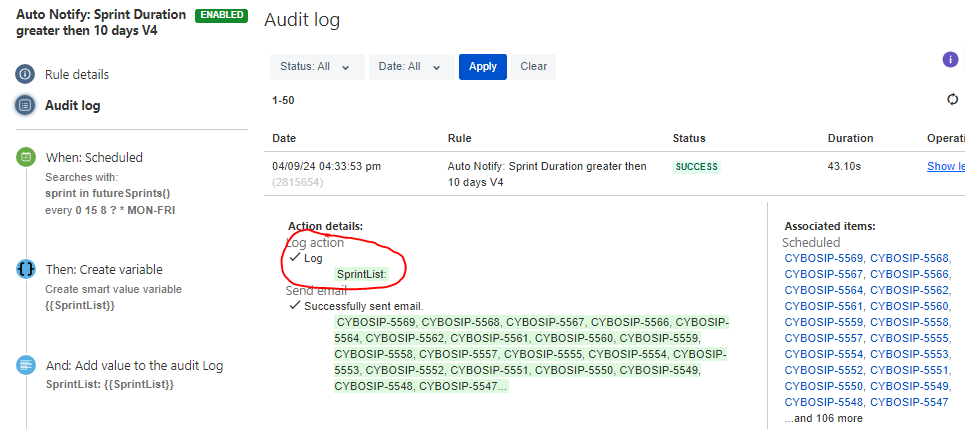
Task: Open associated issue CYBOSIP-5550
Action: (824, 386)
